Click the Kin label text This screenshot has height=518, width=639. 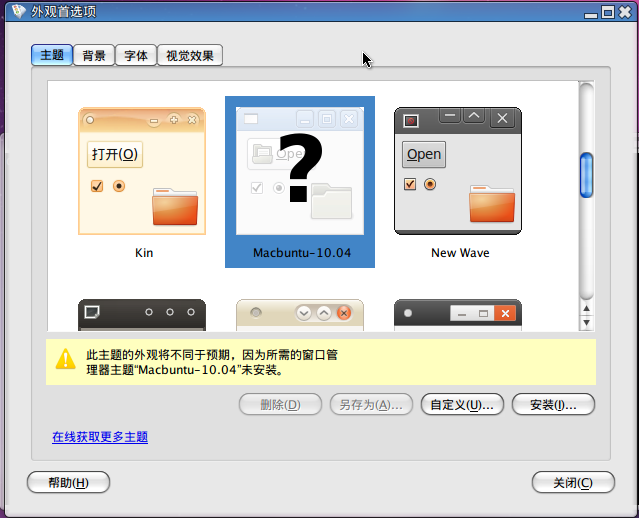(x=144, y=253)
